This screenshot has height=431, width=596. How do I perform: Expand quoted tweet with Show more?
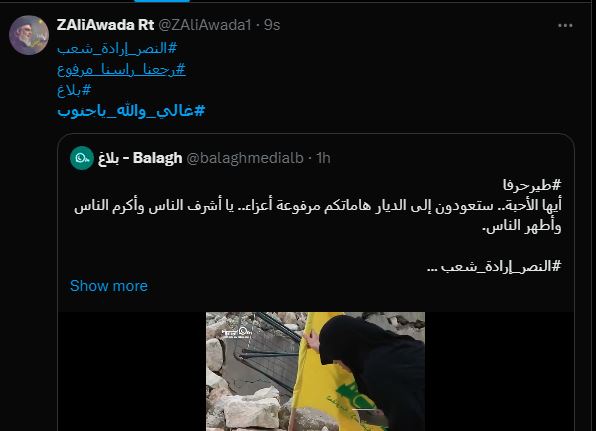click(109, 286)
